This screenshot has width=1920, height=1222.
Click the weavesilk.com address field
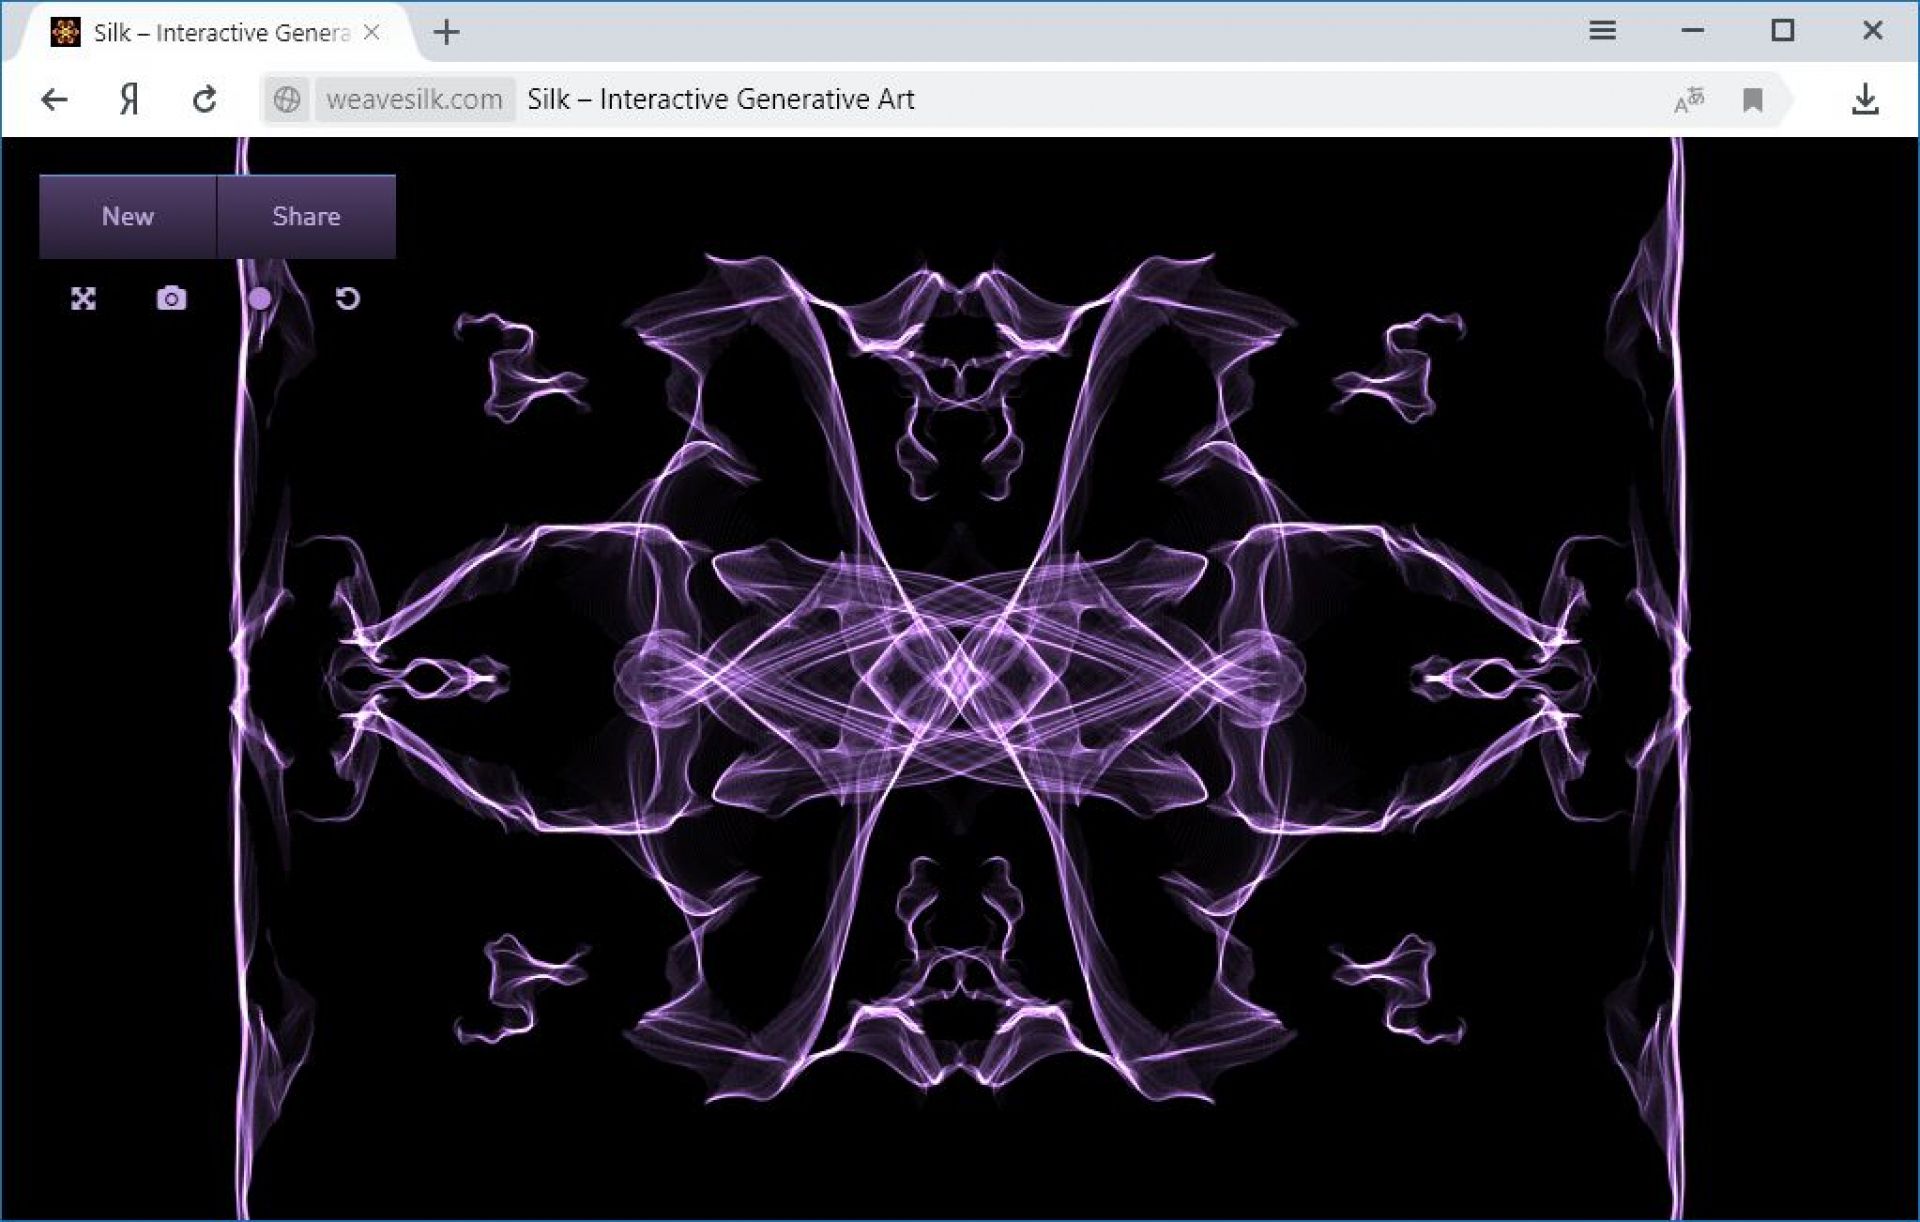point(414,100)
